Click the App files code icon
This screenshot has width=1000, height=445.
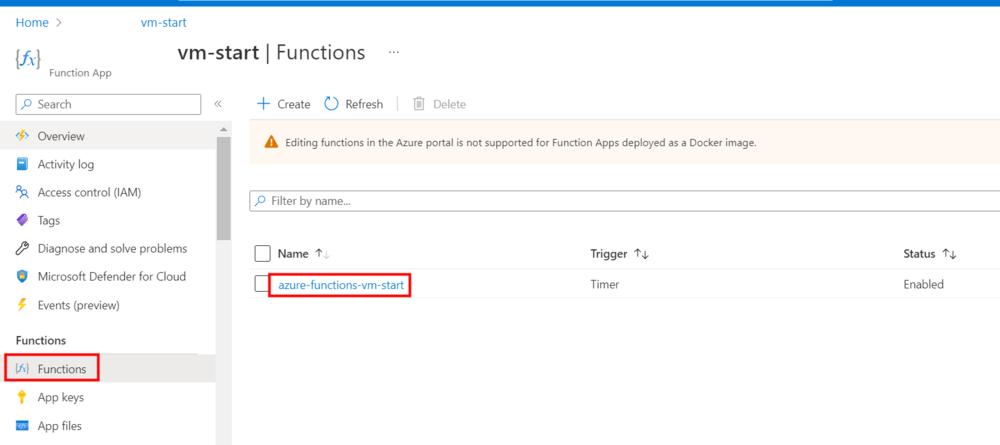(x=22, y=425)
